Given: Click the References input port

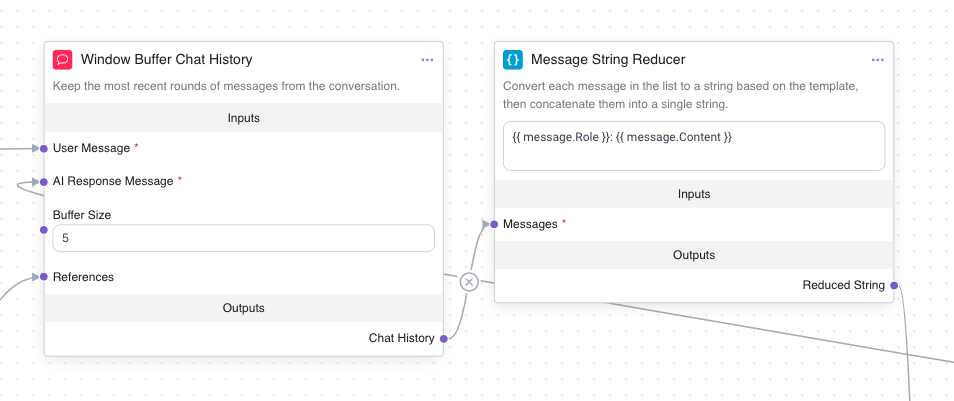Looking at the screenshot, I should [44, 277].
